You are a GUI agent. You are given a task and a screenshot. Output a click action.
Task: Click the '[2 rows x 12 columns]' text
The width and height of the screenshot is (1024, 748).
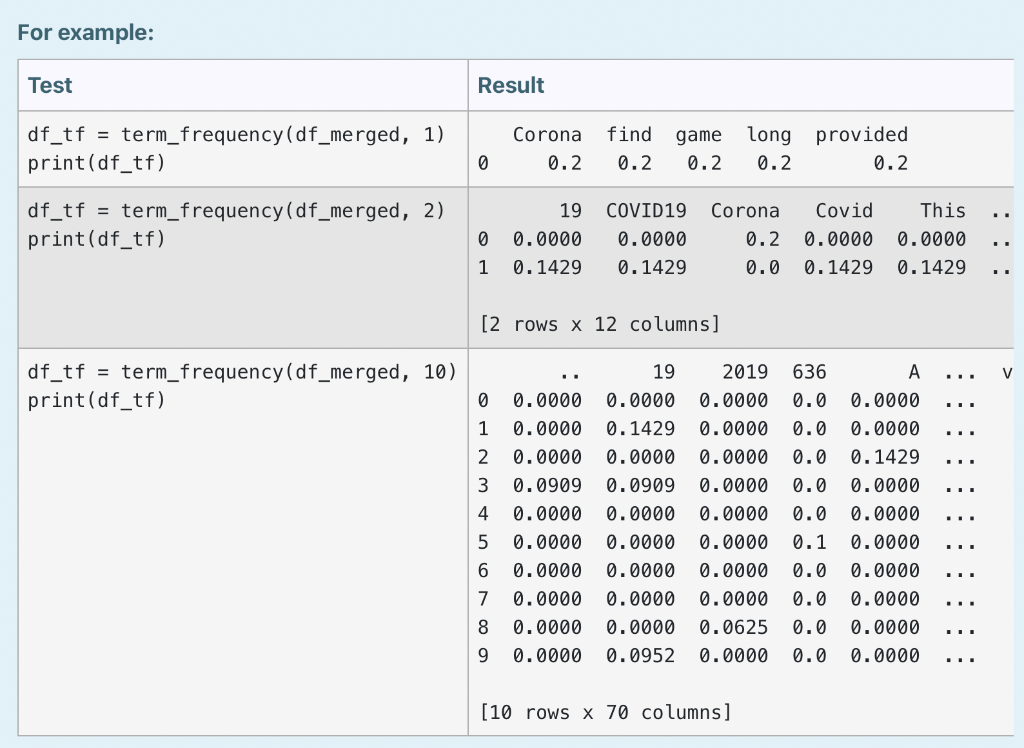click(x=600, y=324)
